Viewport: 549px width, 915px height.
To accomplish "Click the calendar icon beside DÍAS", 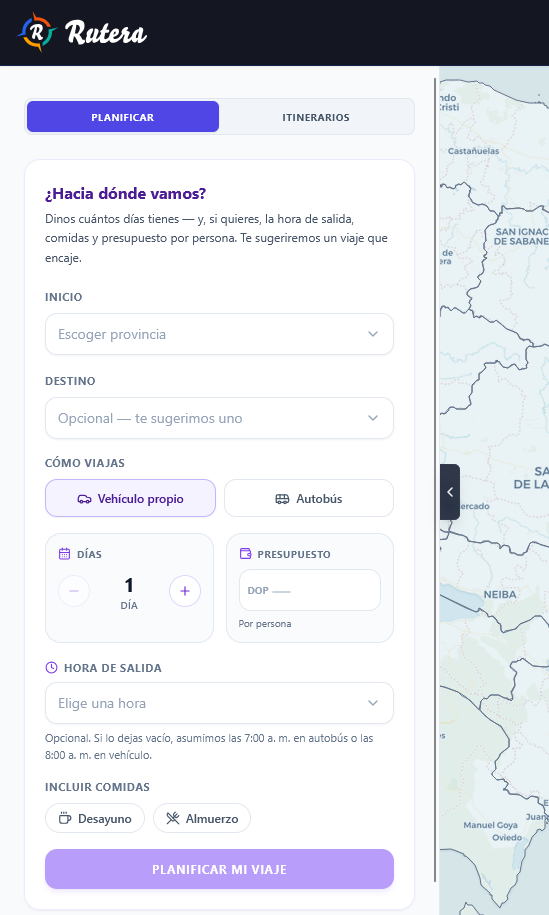I will click(x=64, y=554).
